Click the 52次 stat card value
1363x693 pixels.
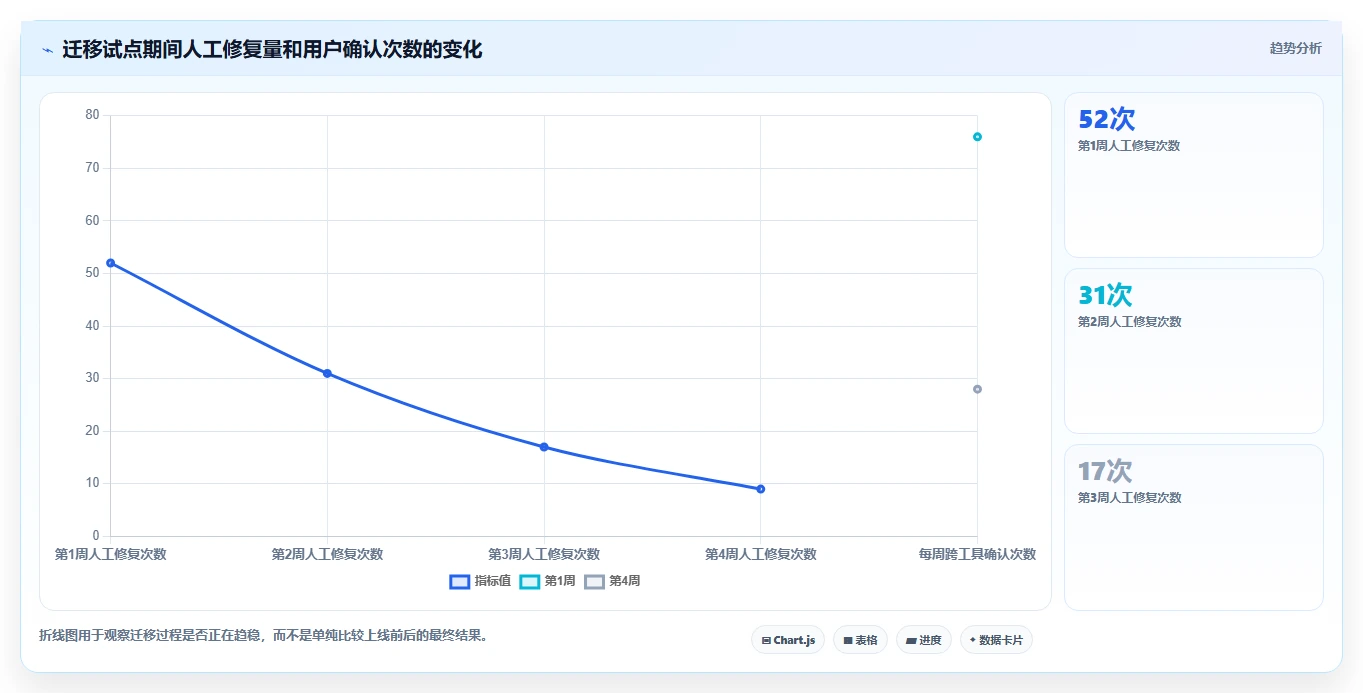[1106, 119]
